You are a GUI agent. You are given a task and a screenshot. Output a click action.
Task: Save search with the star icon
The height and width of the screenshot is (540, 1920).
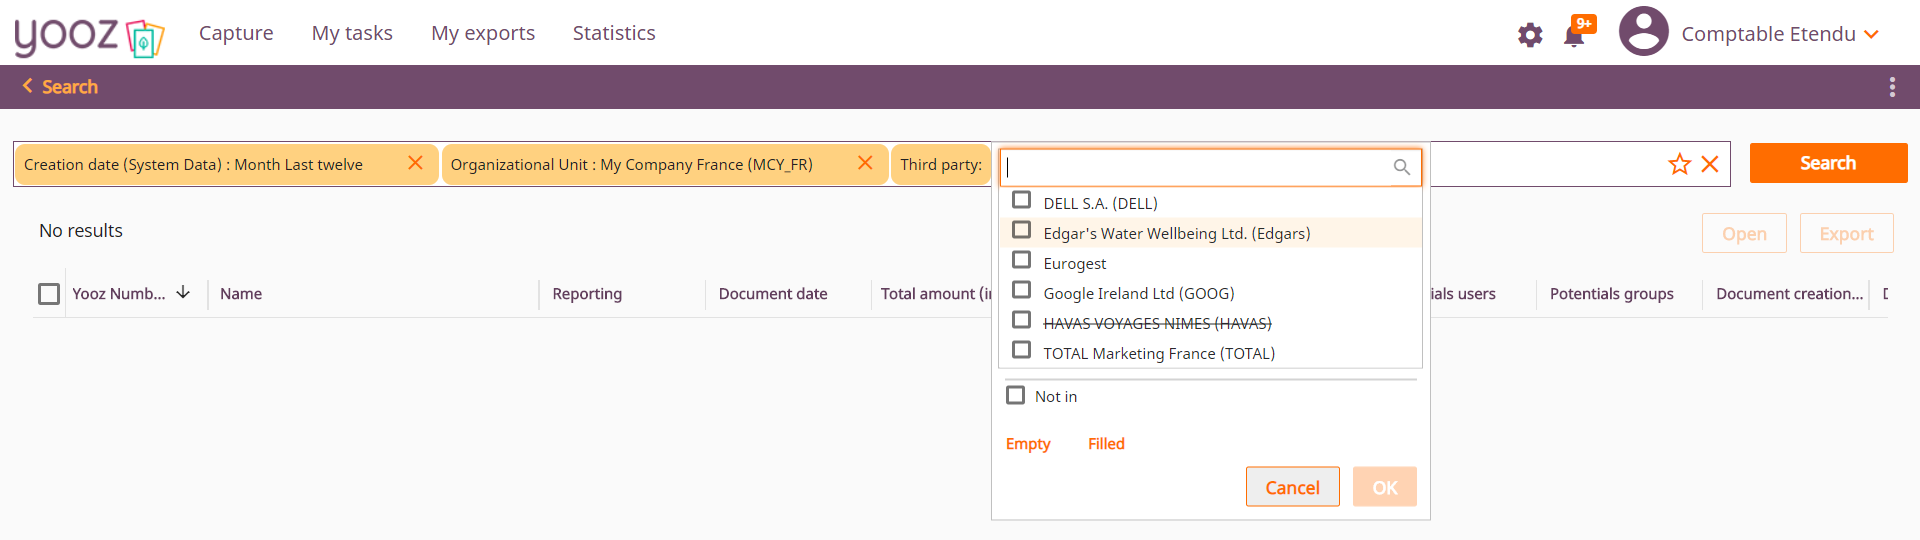tap(1679, 164)
